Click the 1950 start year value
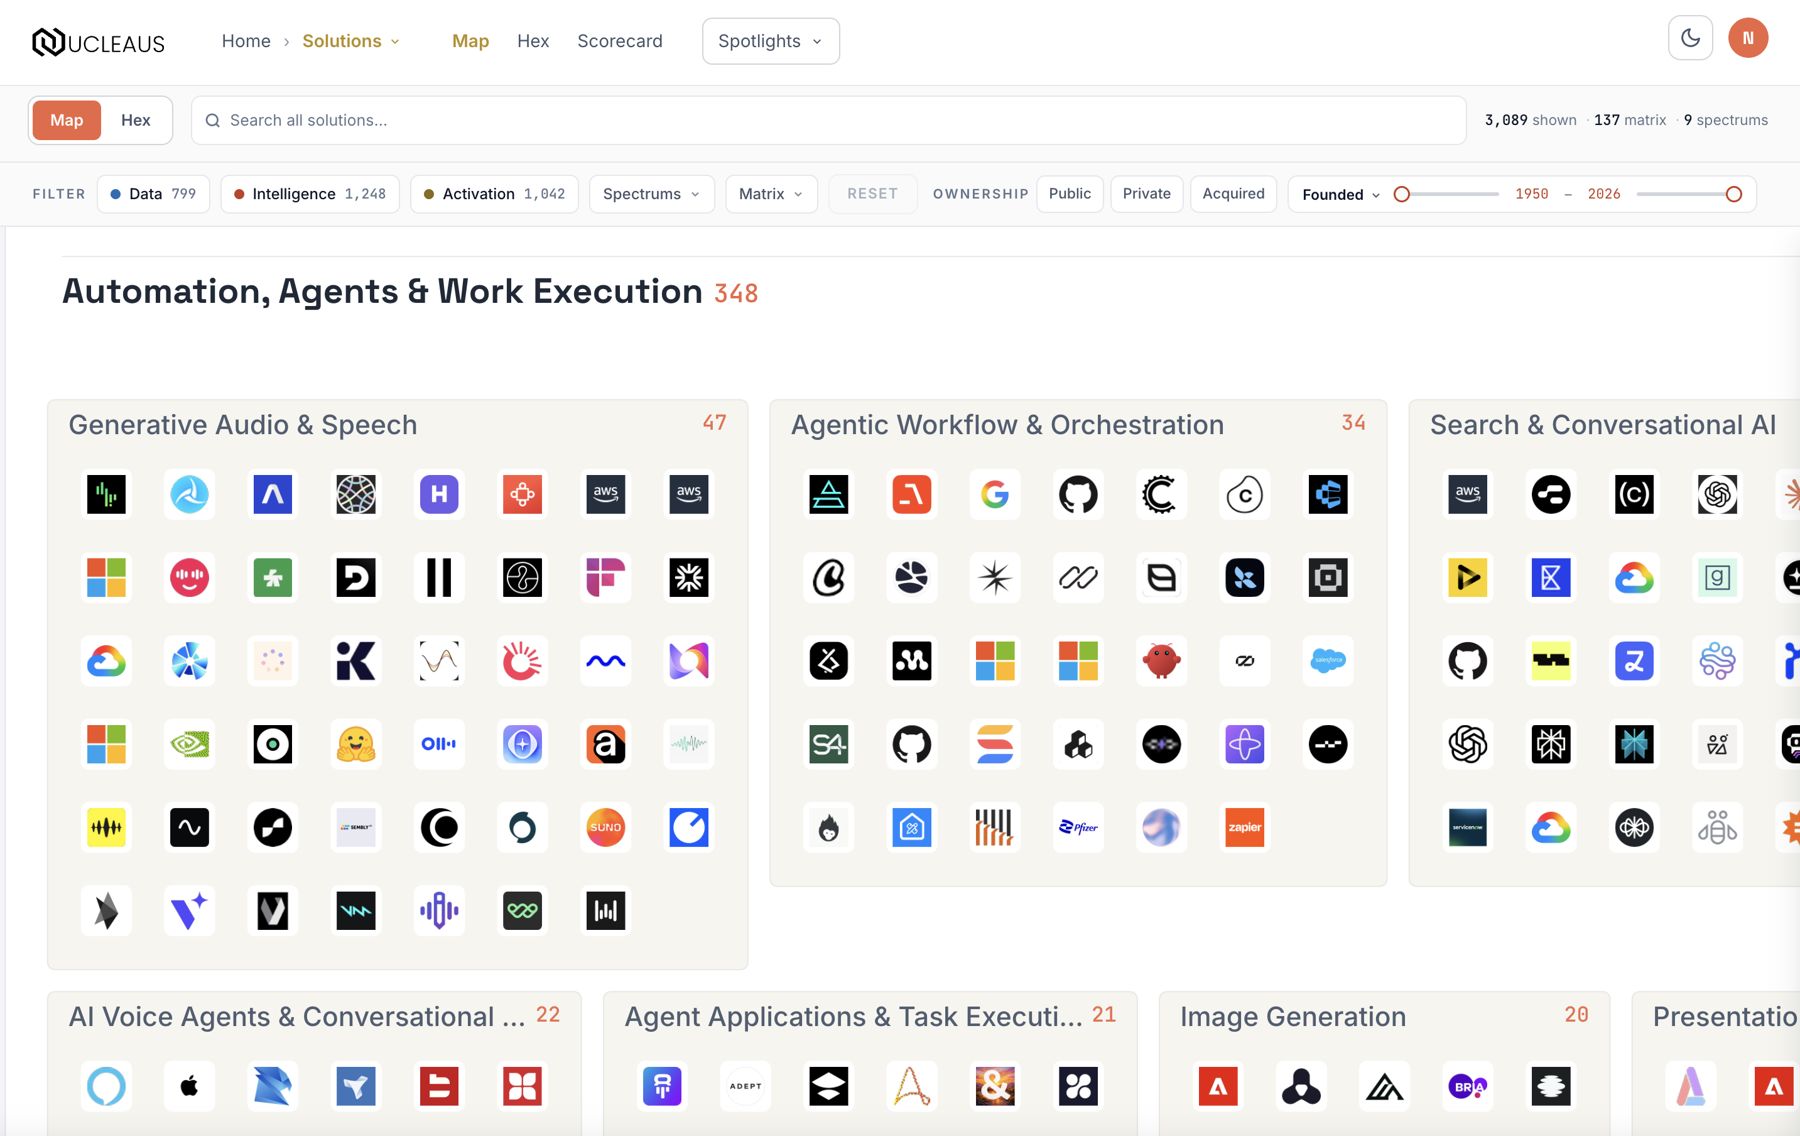This screenshot has width=1800, height=1136. 1531,194
